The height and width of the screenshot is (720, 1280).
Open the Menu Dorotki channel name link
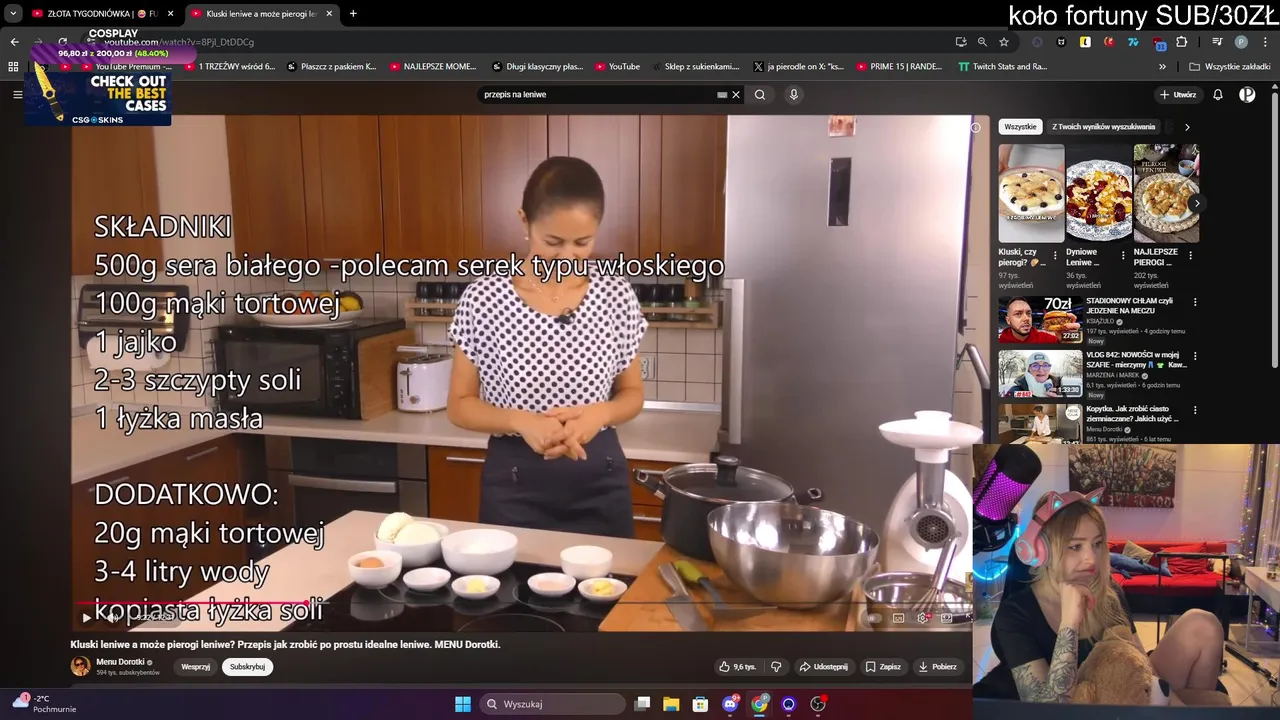coord(120,662)
